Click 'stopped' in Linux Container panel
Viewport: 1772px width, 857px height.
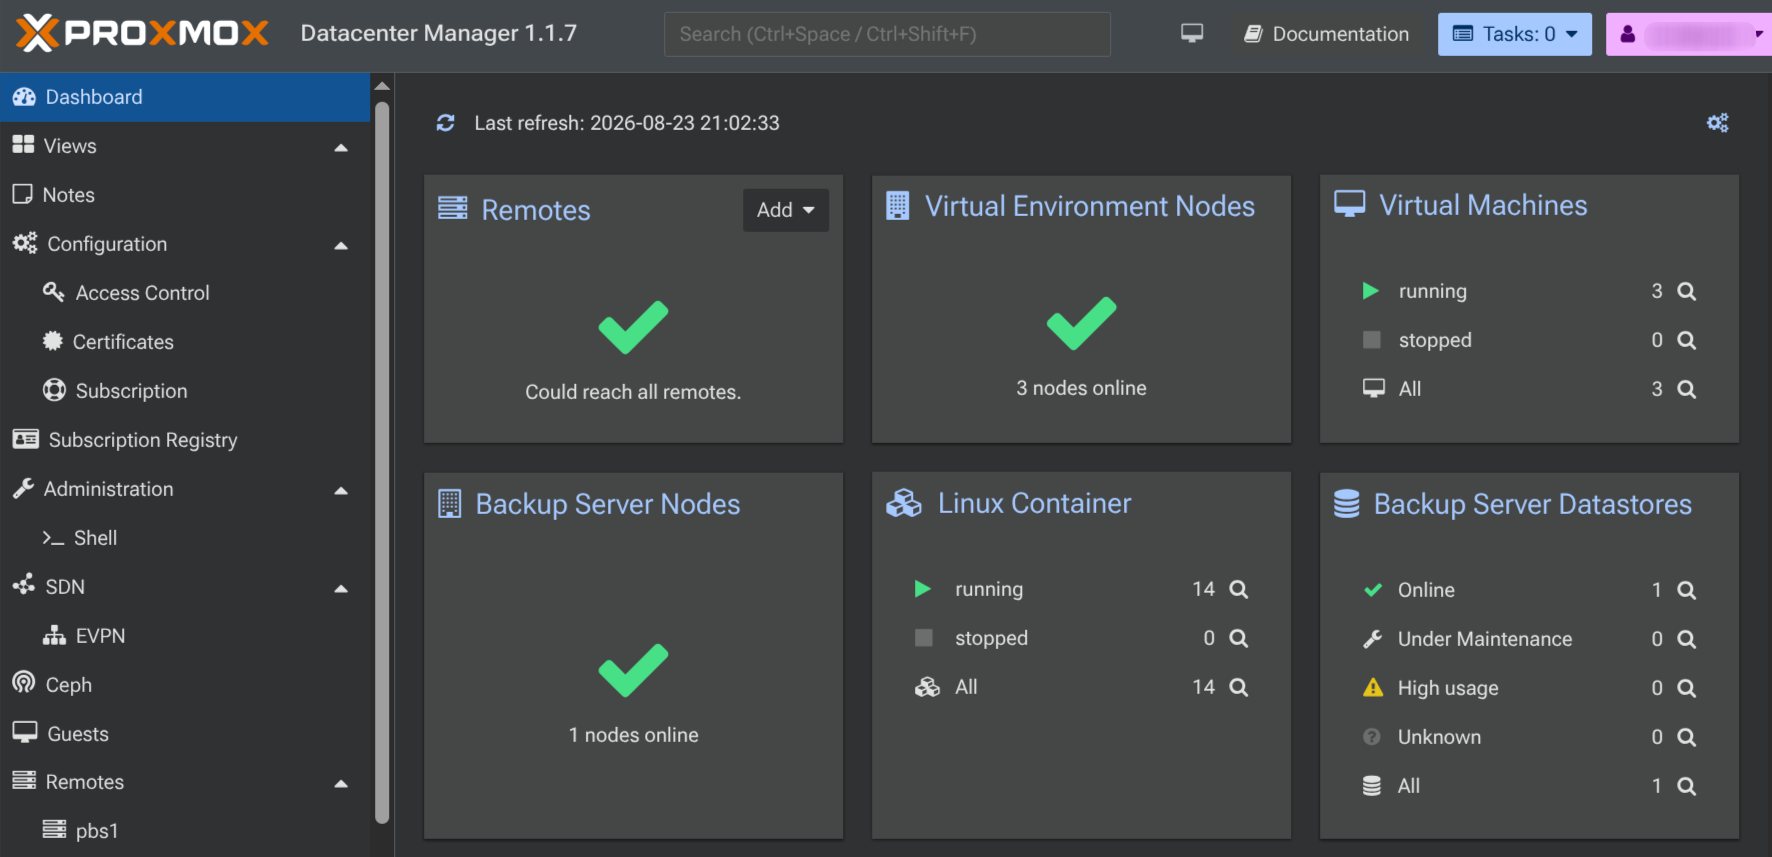pyautogui.click(x=991, y=638)
